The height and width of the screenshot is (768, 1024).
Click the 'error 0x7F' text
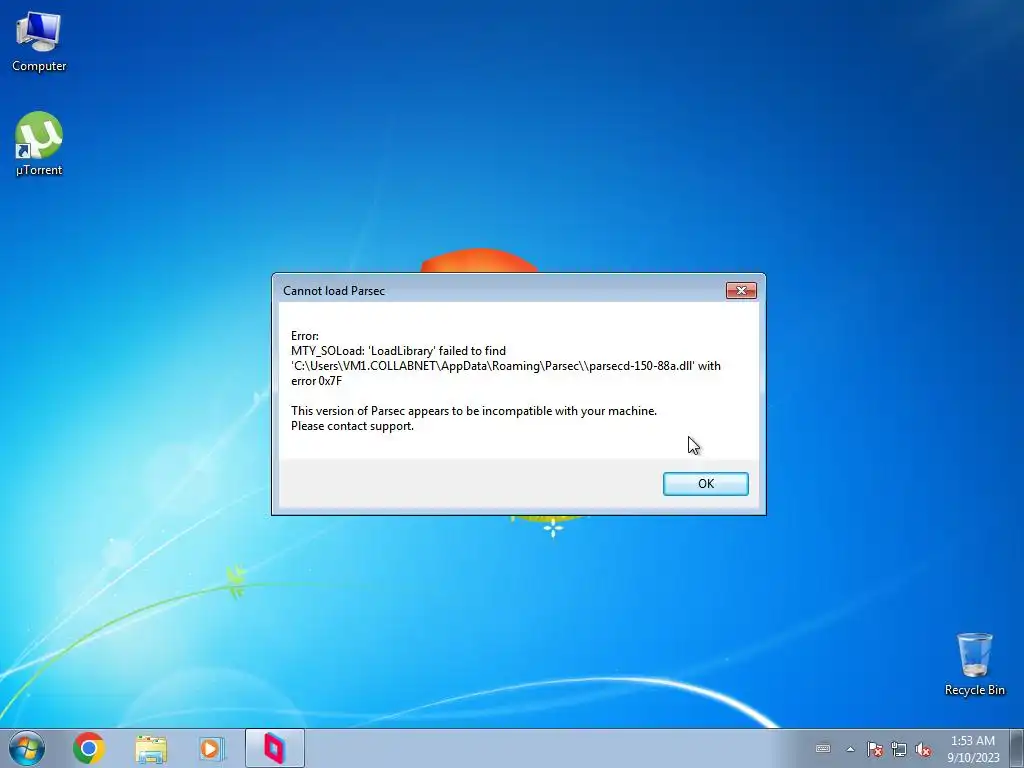click(316, 381)
